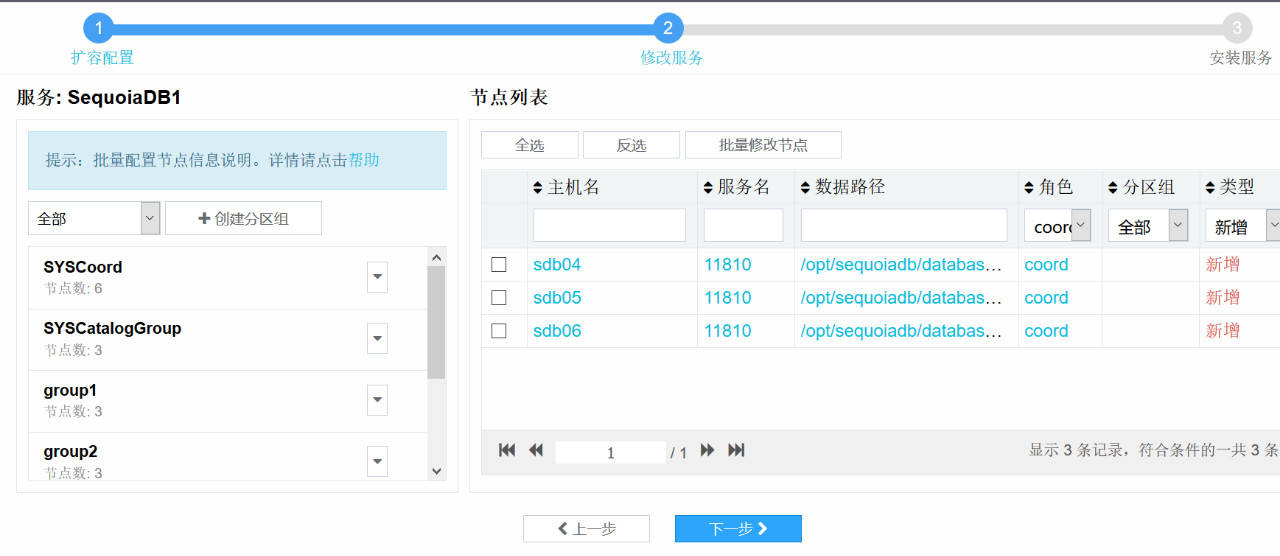The height and width of the screenshot is (556, 1280).
Task: Open the SYSCoord group dropdown arrow
Action: 377,277
